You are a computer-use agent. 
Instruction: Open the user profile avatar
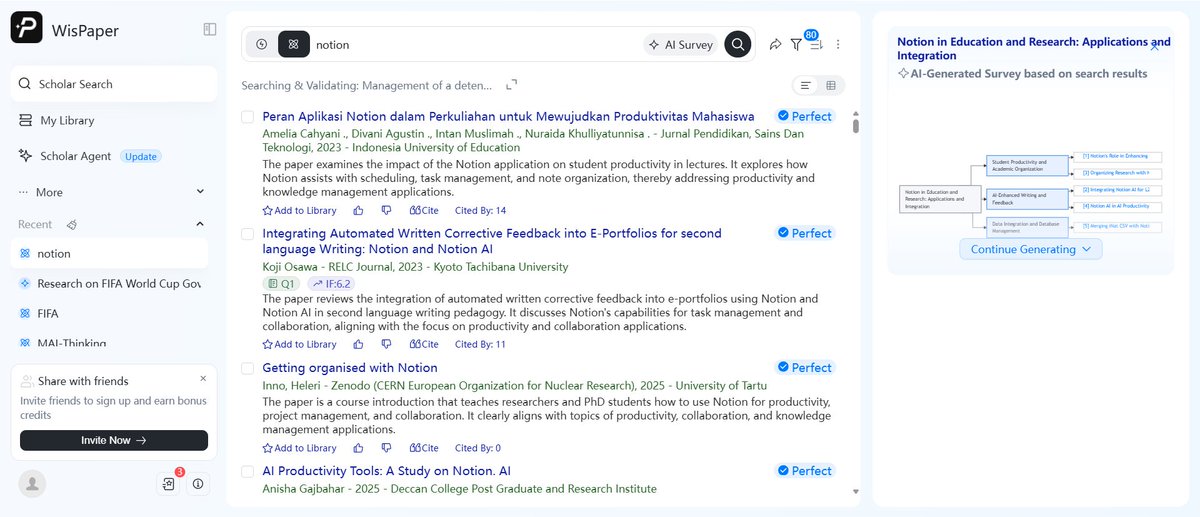(33, 483)
